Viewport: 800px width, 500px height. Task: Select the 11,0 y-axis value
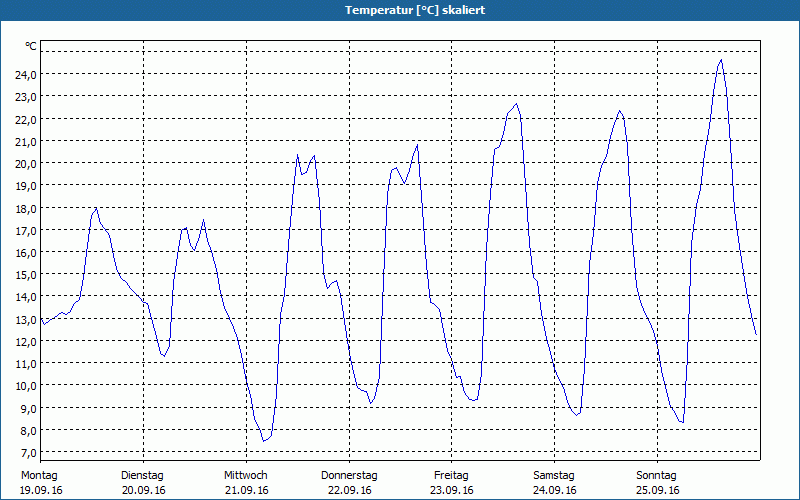click(x=26, y=364)
